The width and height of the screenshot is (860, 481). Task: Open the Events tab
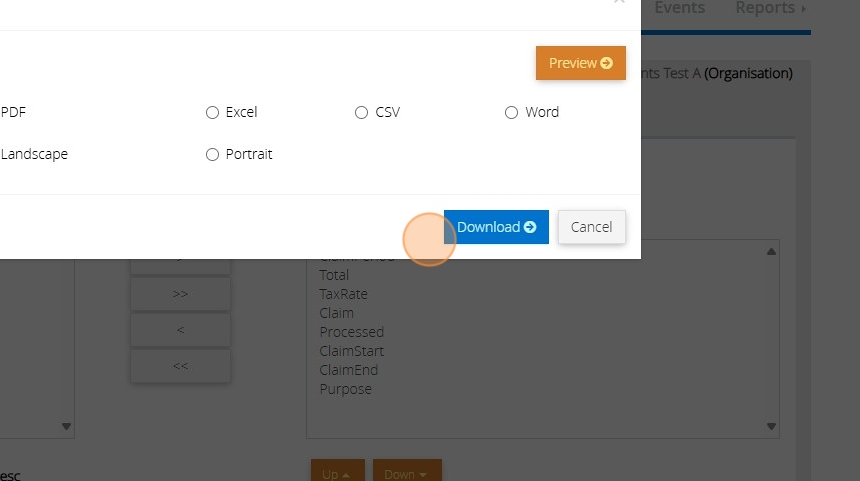(x=679, y=8)
